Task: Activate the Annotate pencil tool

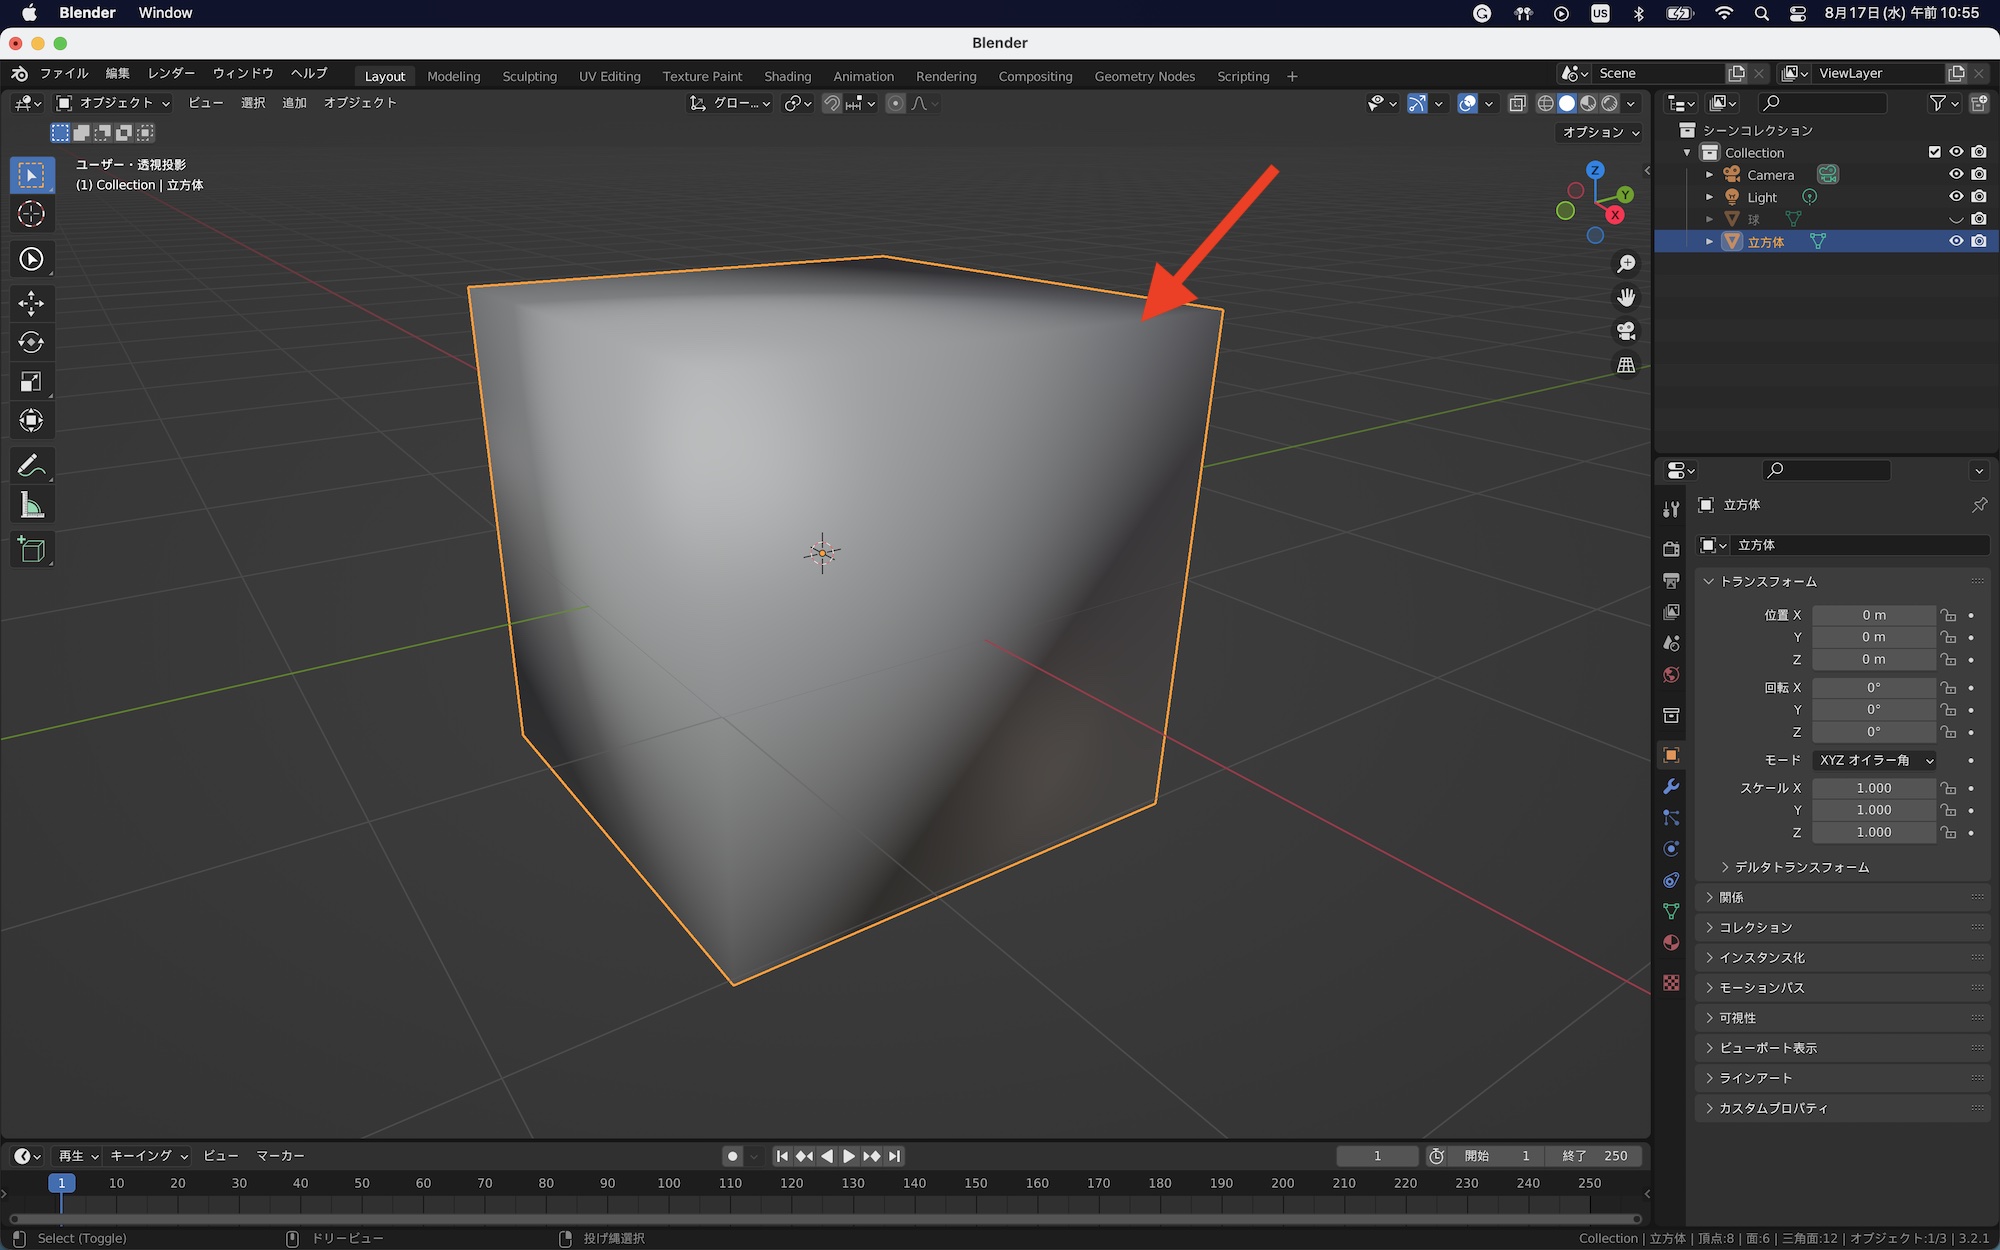Action: click(31, 466)
